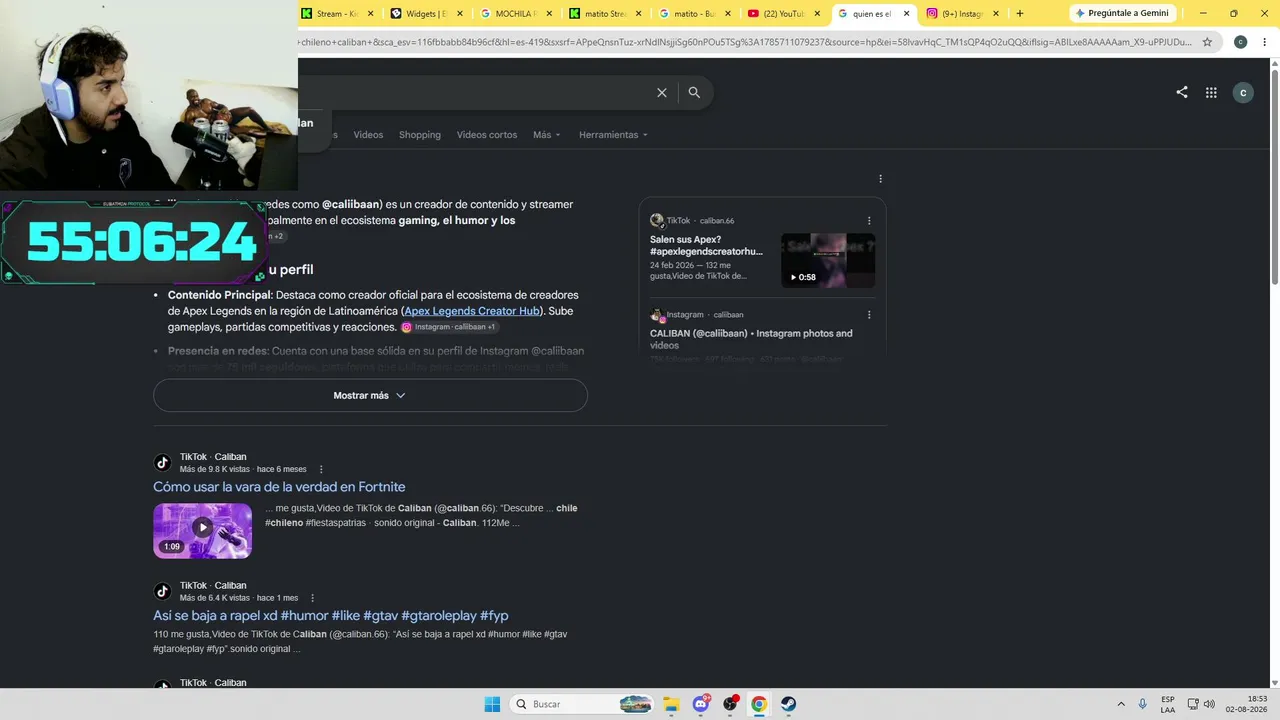
Task: Select the Videos search filter
Action: point(368,135)
